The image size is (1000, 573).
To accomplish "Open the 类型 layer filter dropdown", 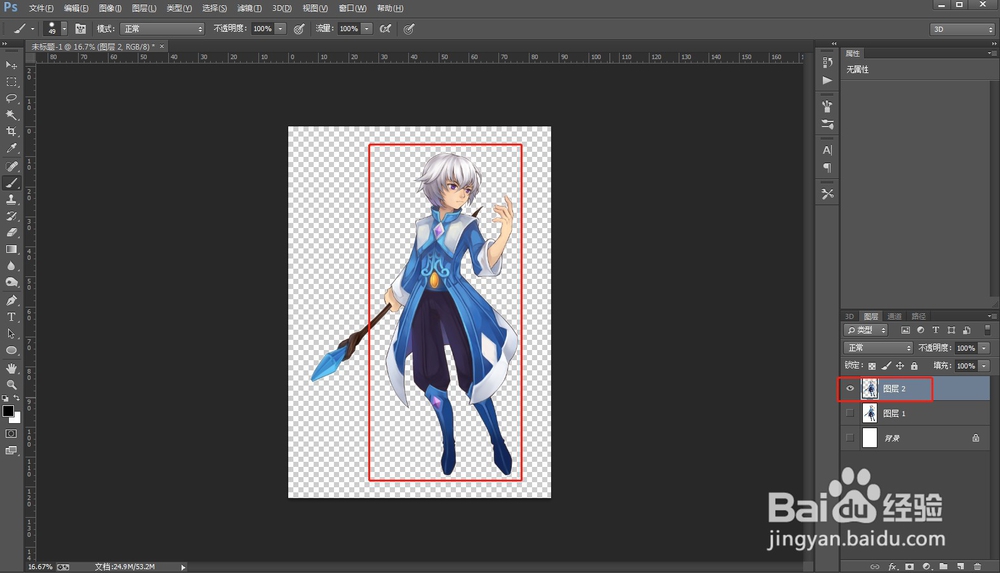I will [865, 330].
